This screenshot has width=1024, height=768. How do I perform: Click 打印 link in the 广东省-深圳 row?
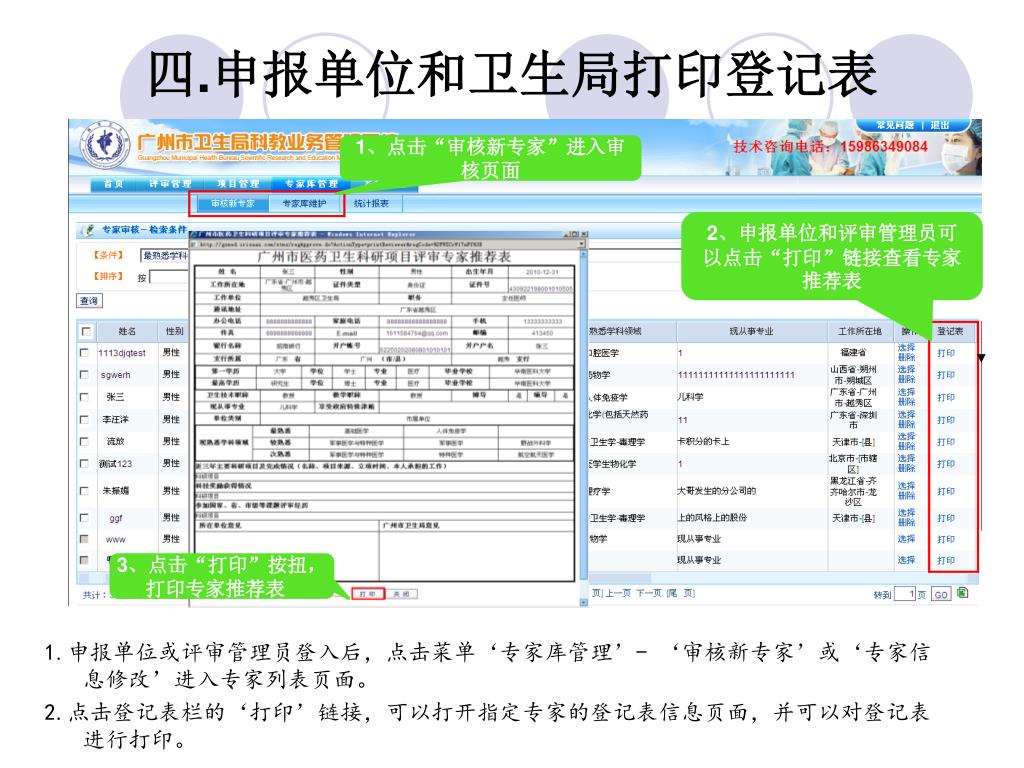(946, 420)
